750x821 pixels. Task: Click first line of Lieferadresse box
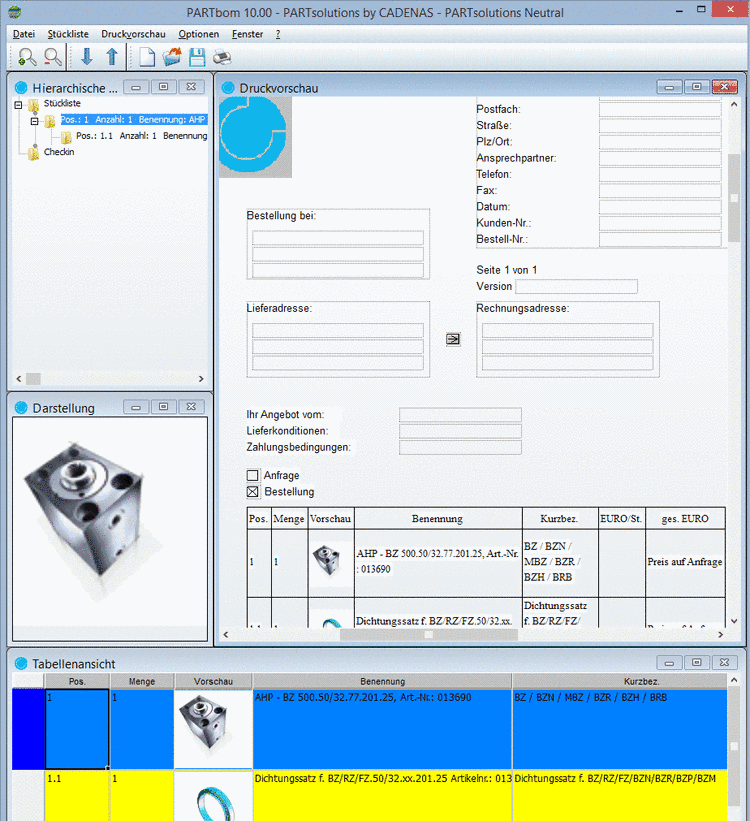(x=338, y=330)
